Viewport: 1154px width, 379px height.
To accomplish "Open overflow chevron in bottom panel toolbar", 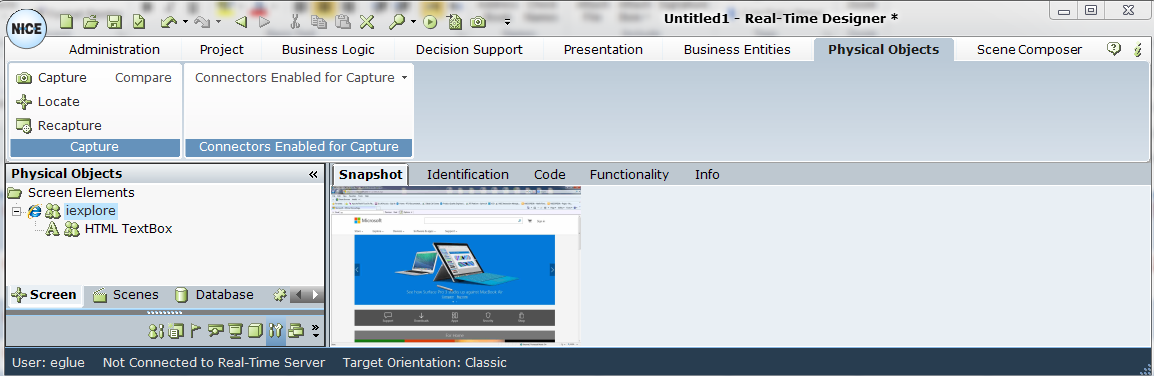I will tap(316, 331).
